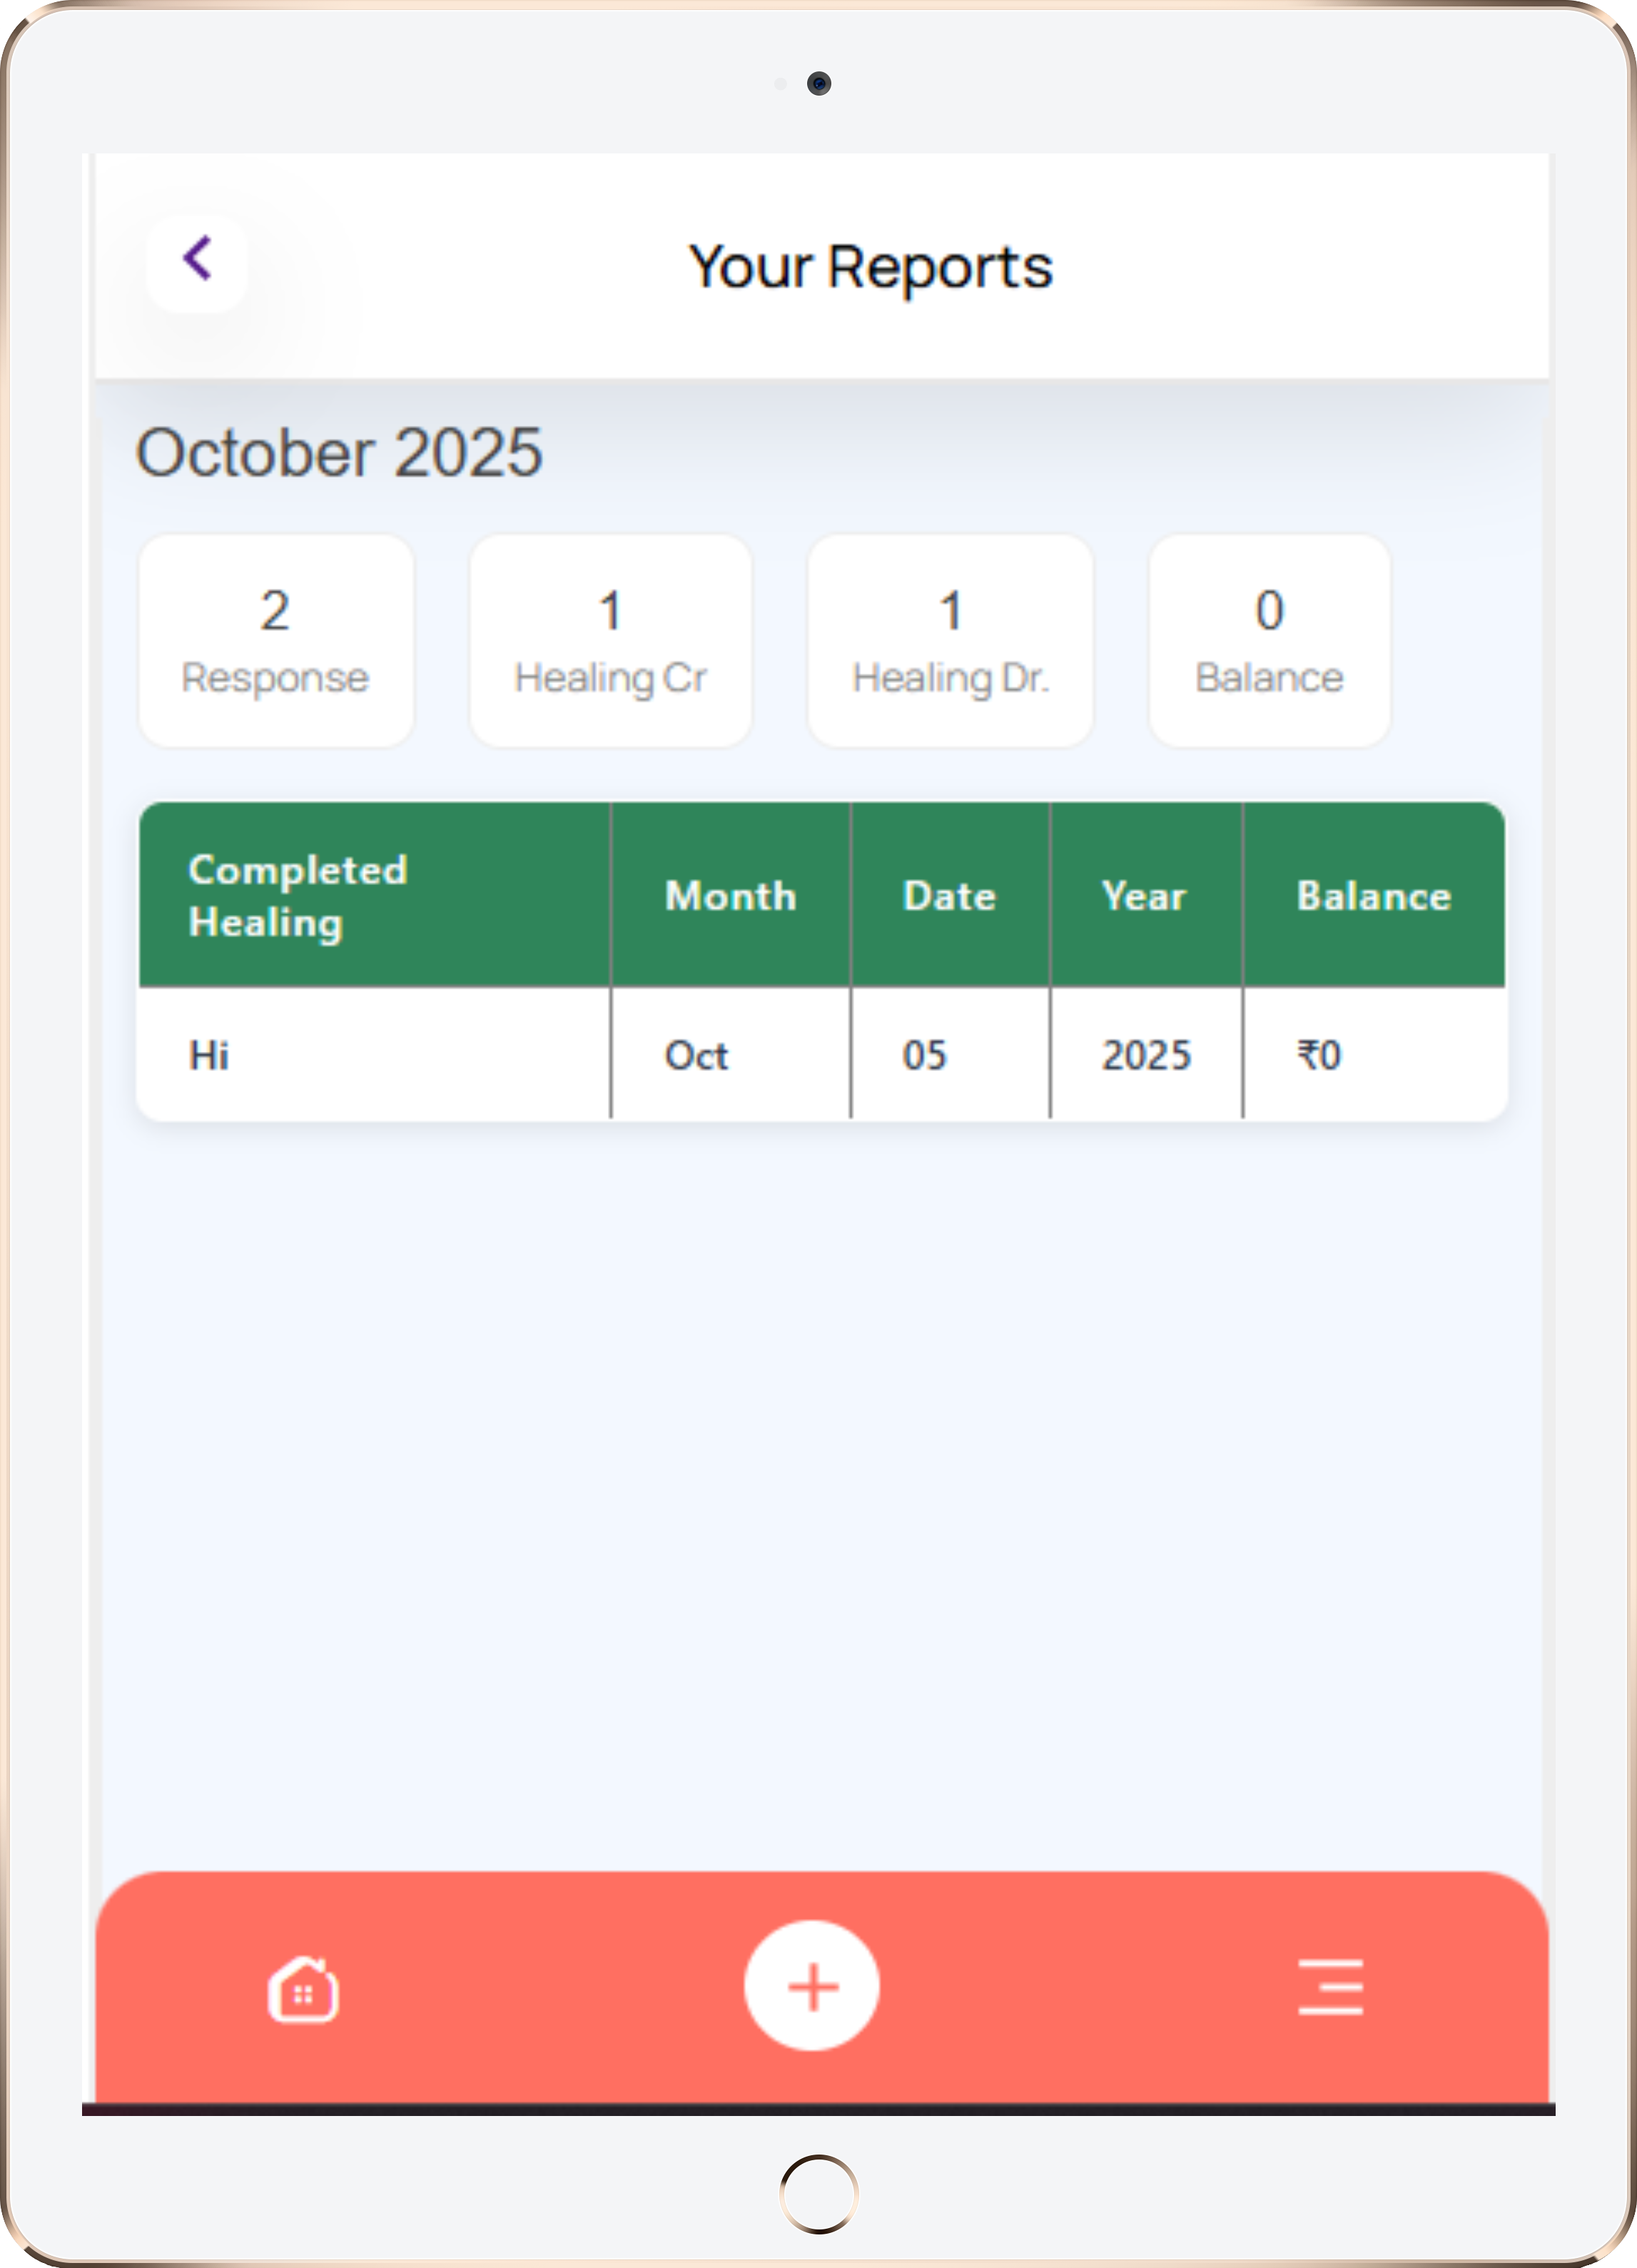Tap the Balance summary card
1637x2268 pixels.
click(x=1269, y=641)
